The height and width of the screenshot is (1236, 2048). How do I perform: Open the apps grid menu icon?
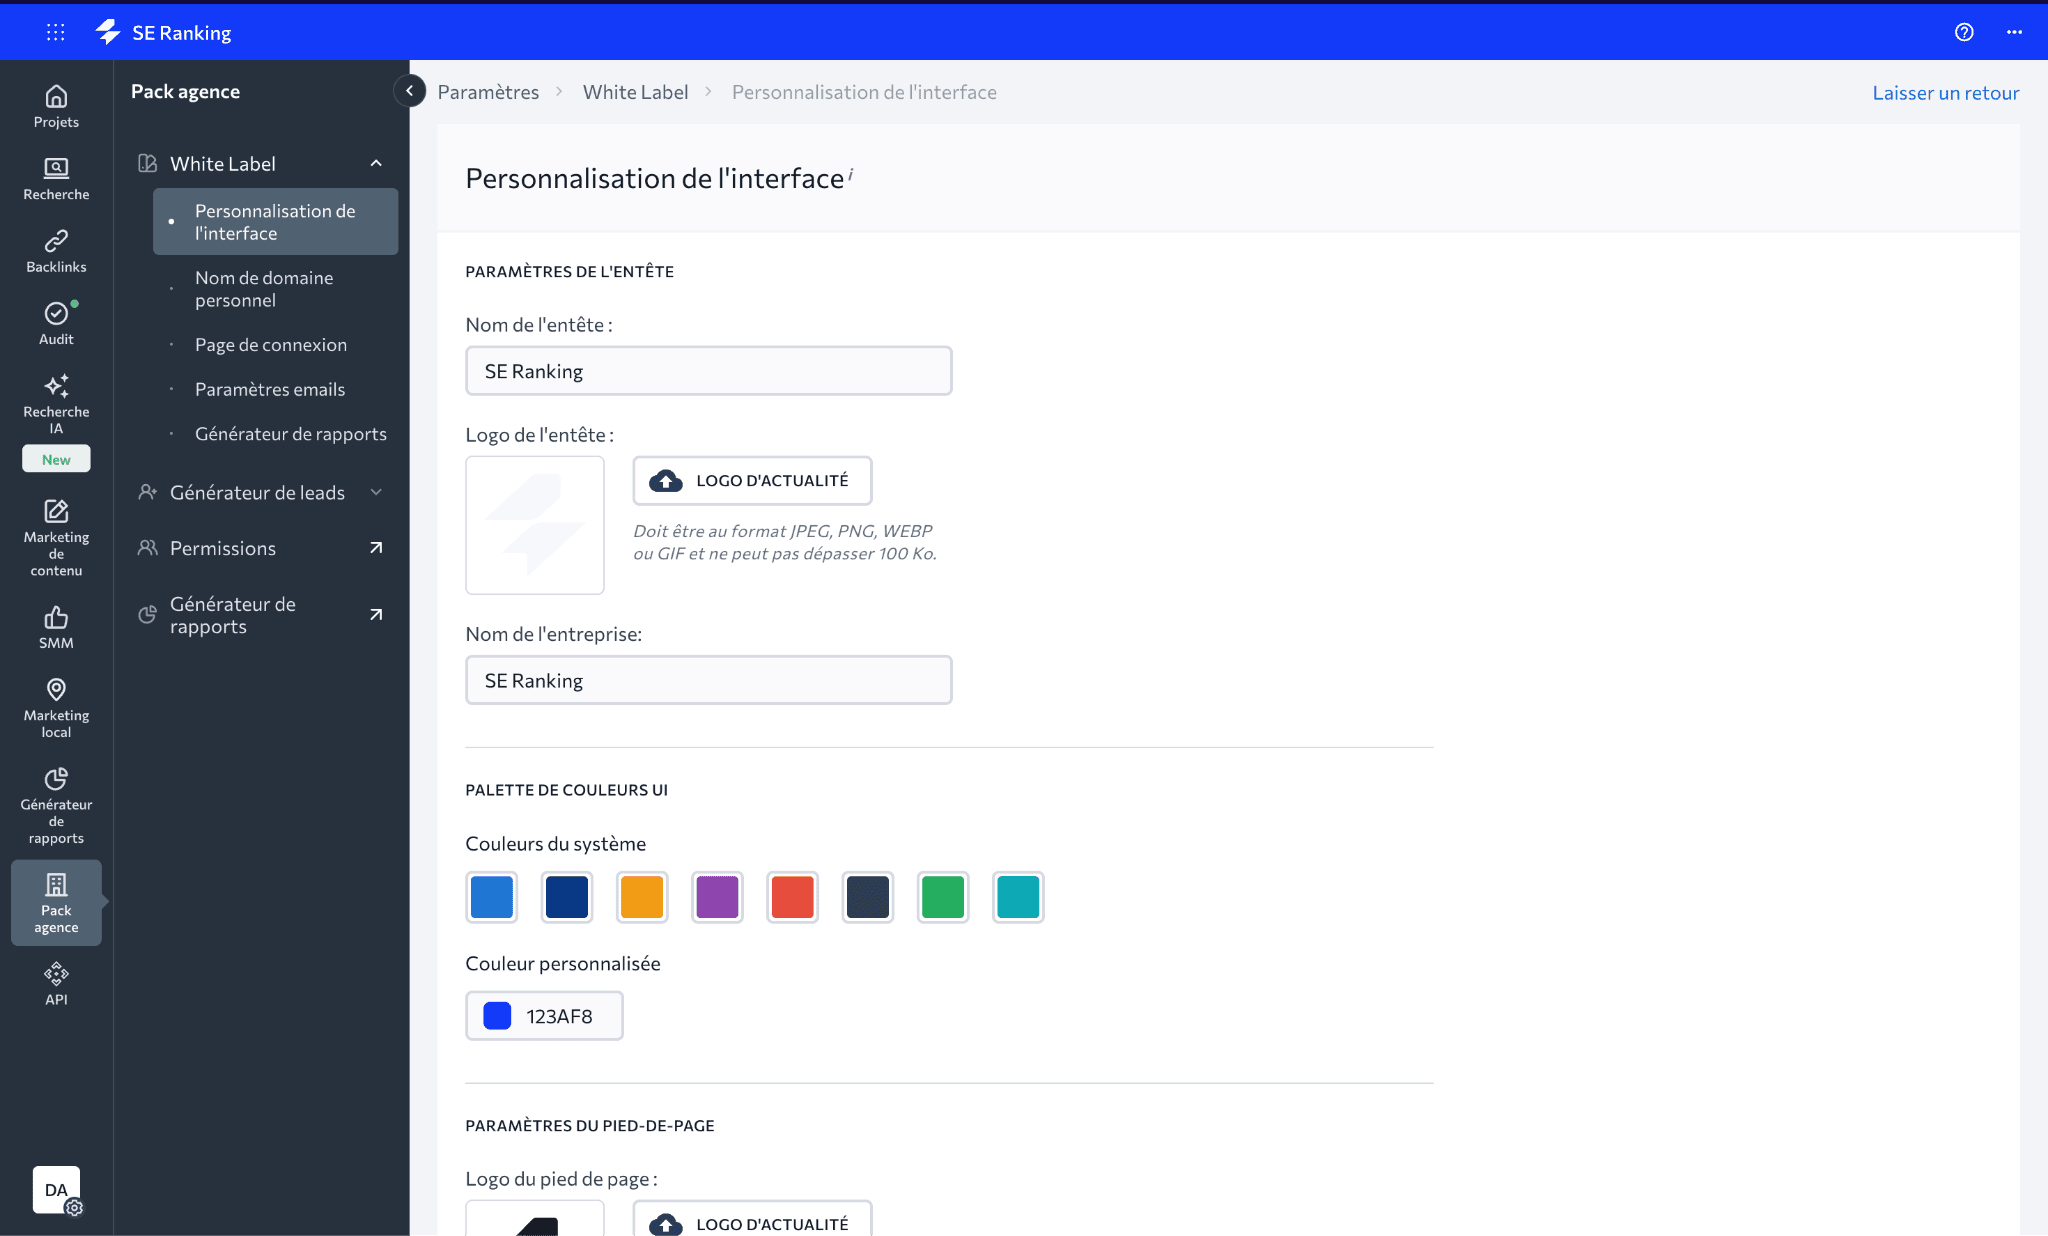pyautogui.click(x=56, y=32)
